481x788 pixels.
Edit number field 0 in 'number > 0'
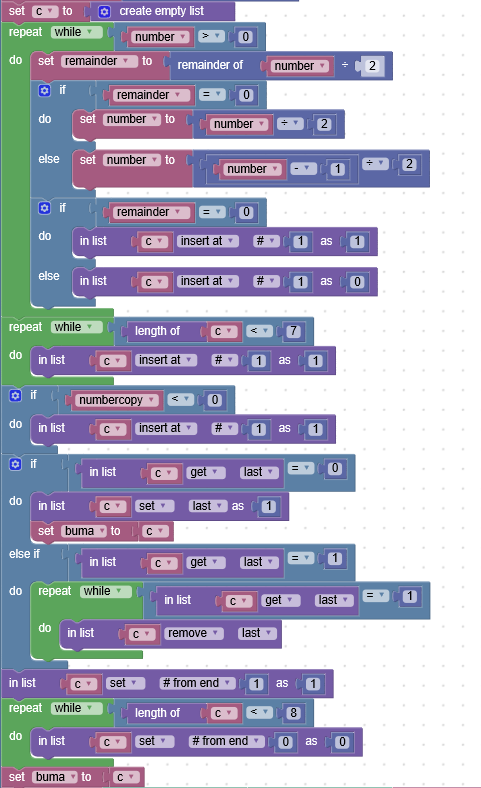(x=245, y=37)
